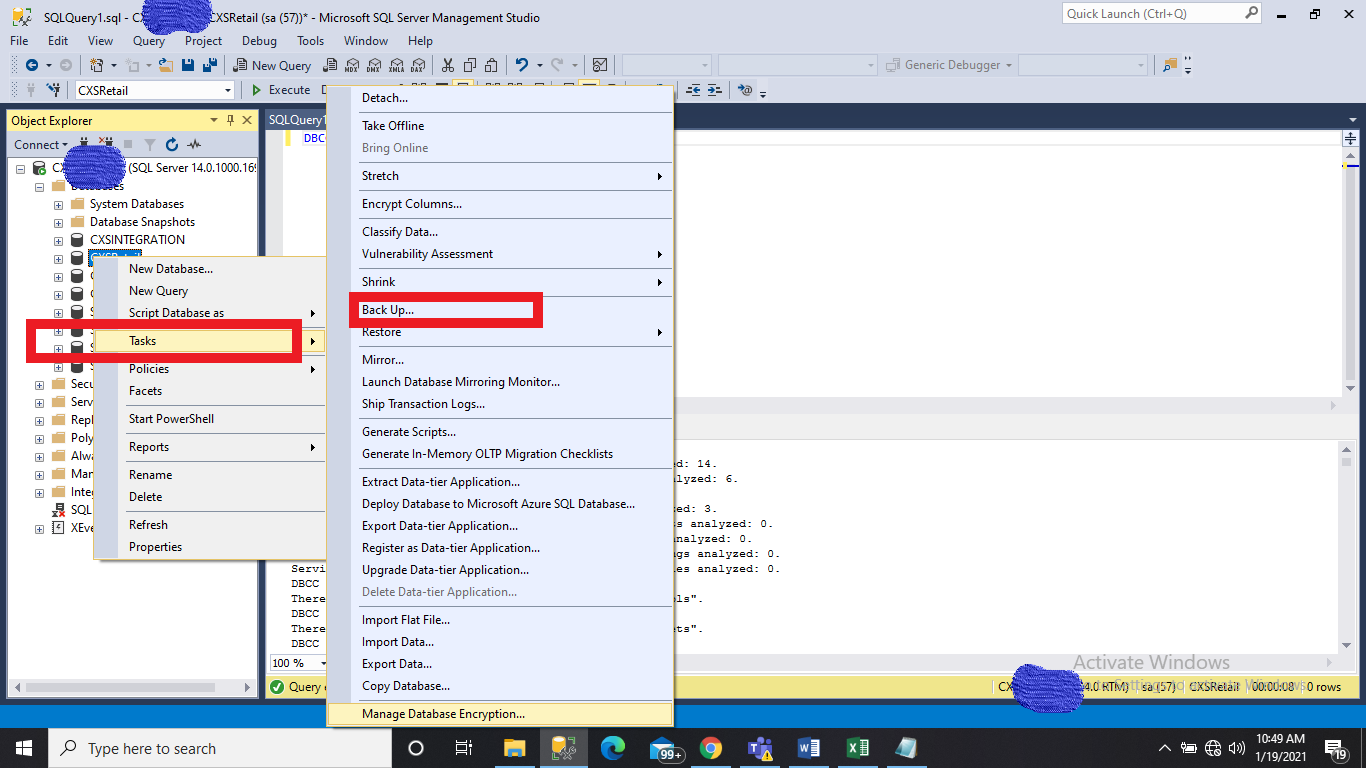This screenshot has height=768, width=1366.
Task: Click the MDX query icon
Action: (x=351, y=65)
